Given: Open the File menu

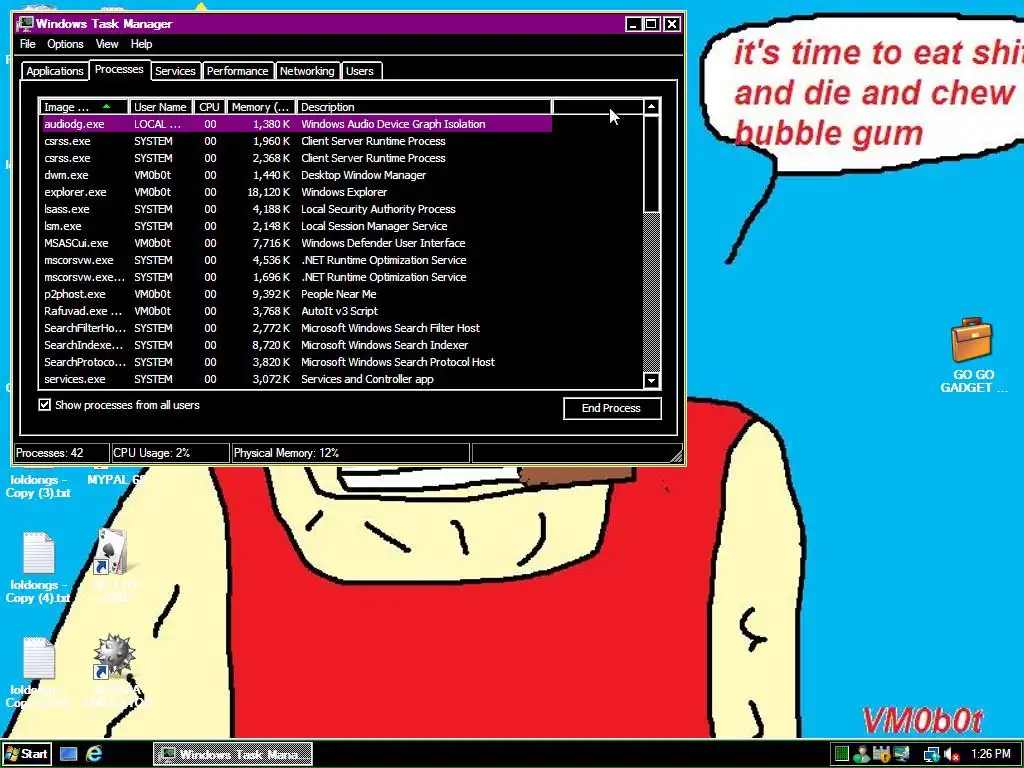Looking at the screenshot, I should point(27,44).
